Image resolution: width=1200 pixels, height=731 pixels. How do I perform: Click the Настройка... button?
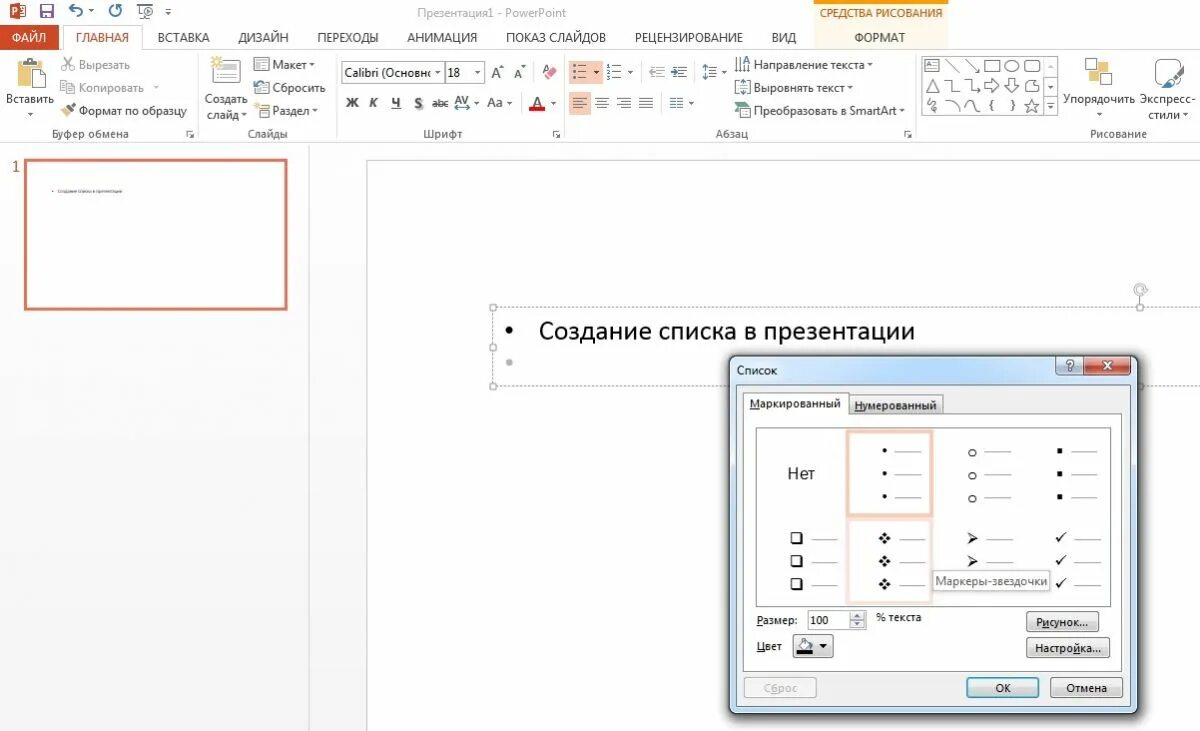[1068, 648]
